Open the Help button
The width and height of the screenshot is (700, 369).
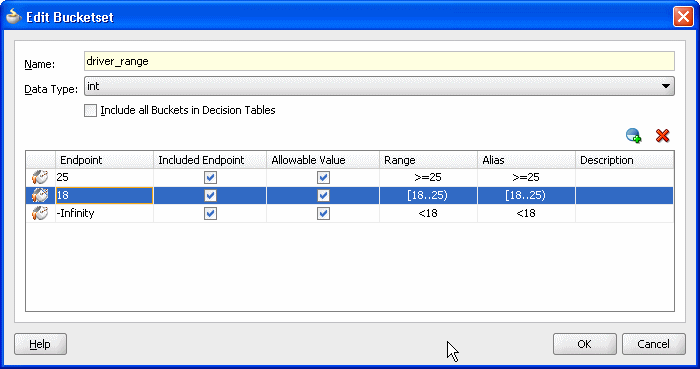pyautogui.click(x=40, y=344)
